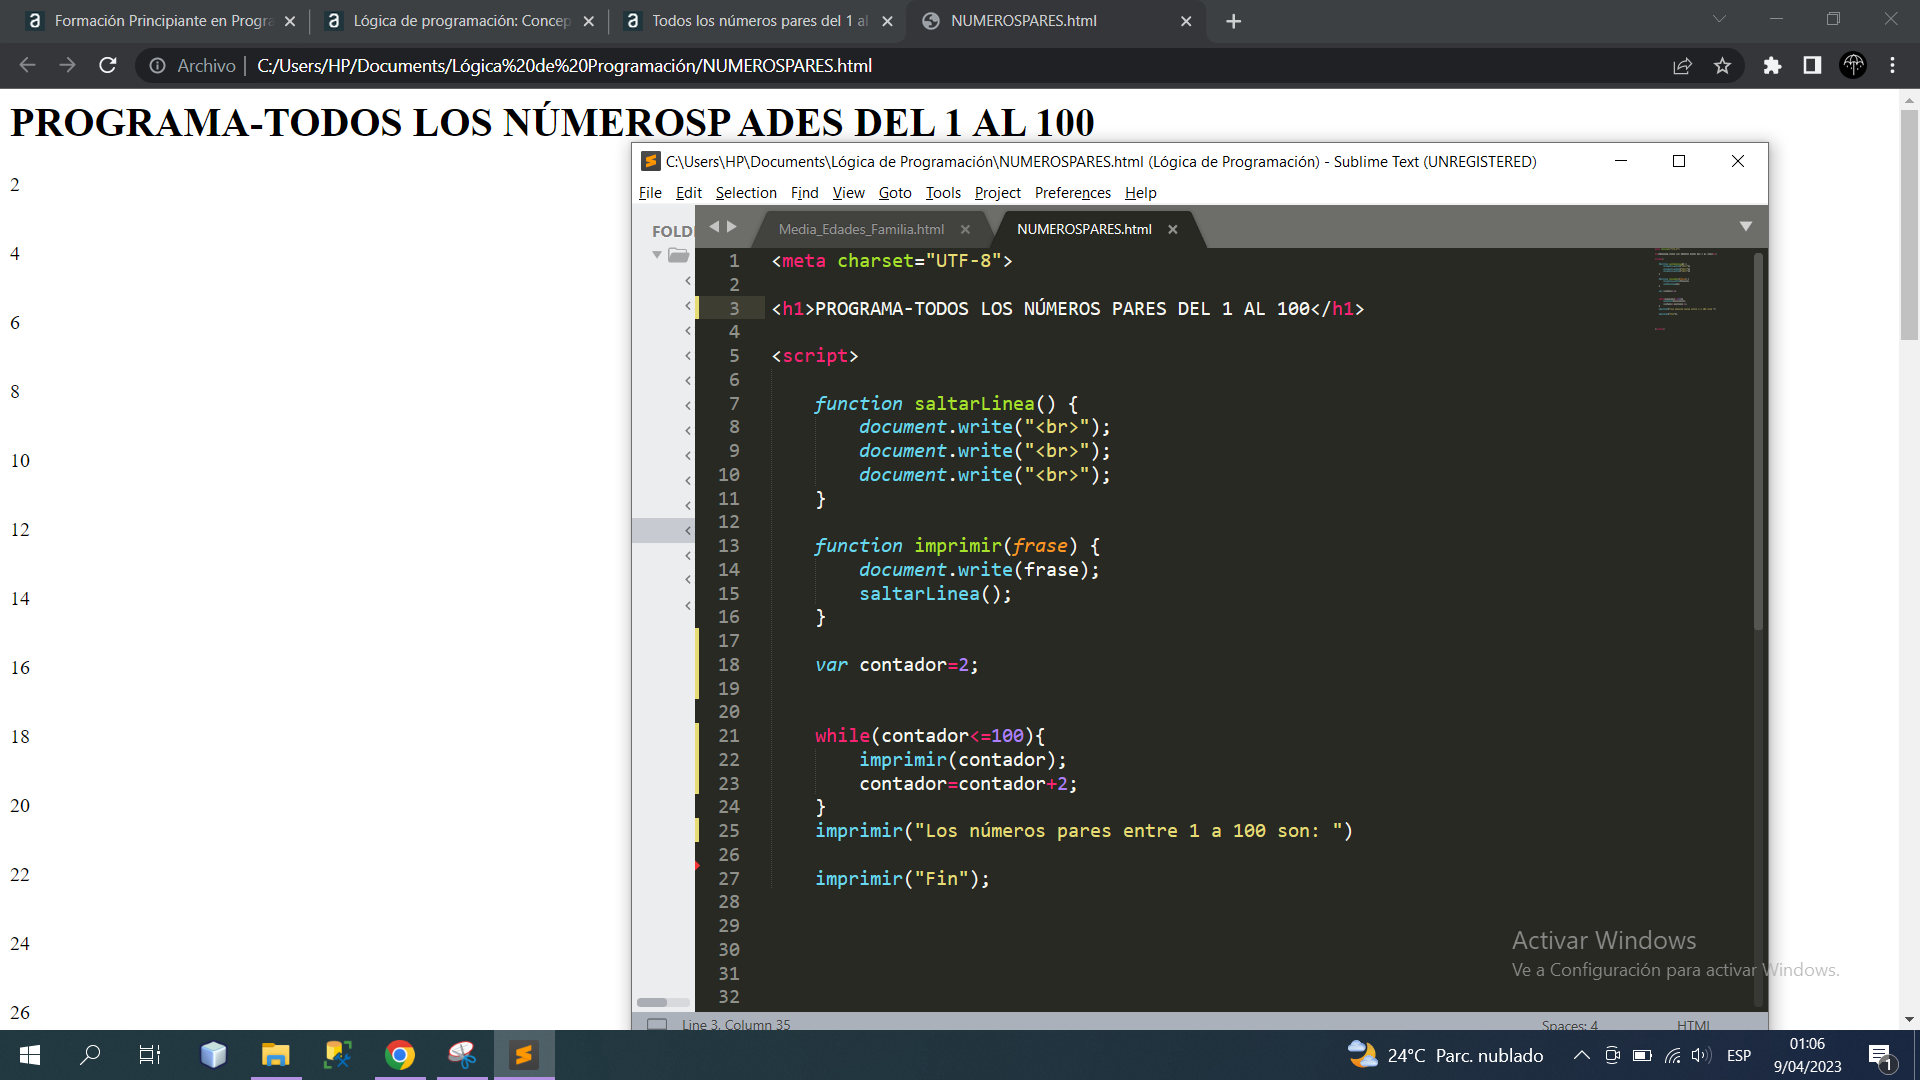Open Chrome side panel icon

pos(1812,65)
